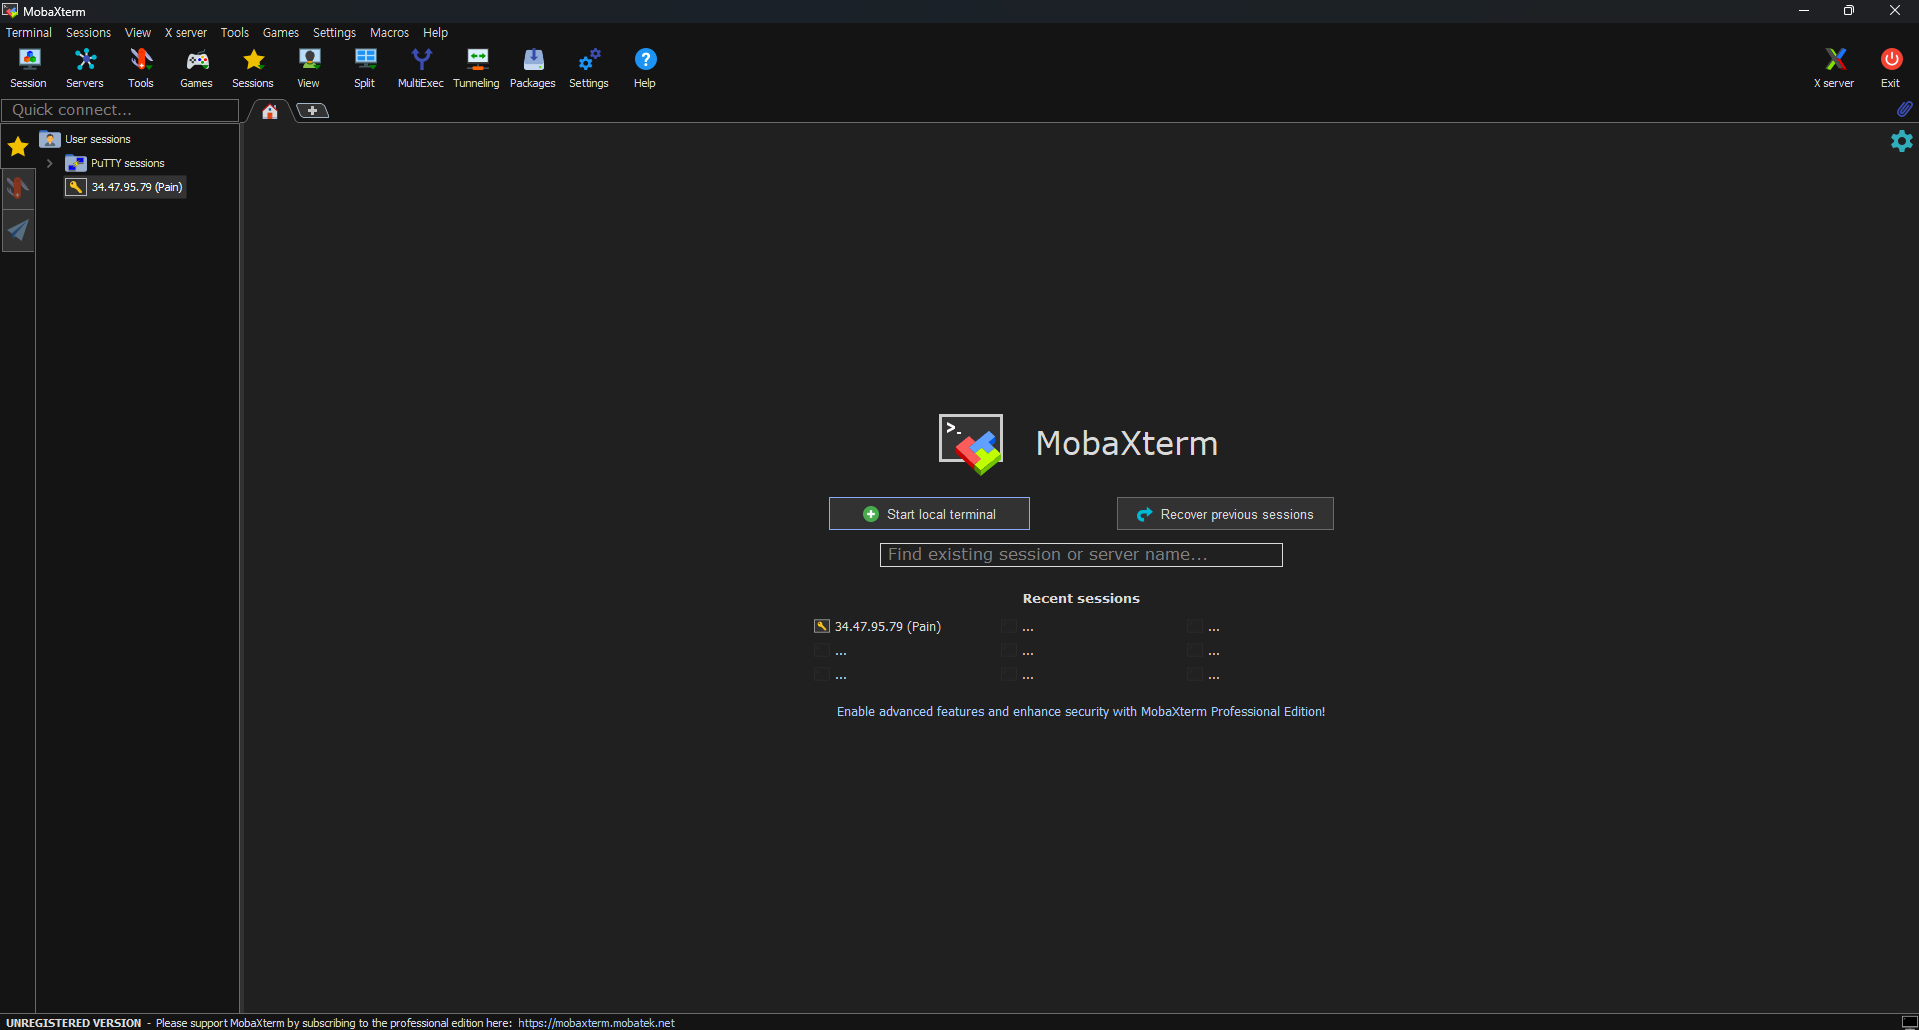
Task: Open the Servers toolbar icon
Action: click(x=85, y=68)
